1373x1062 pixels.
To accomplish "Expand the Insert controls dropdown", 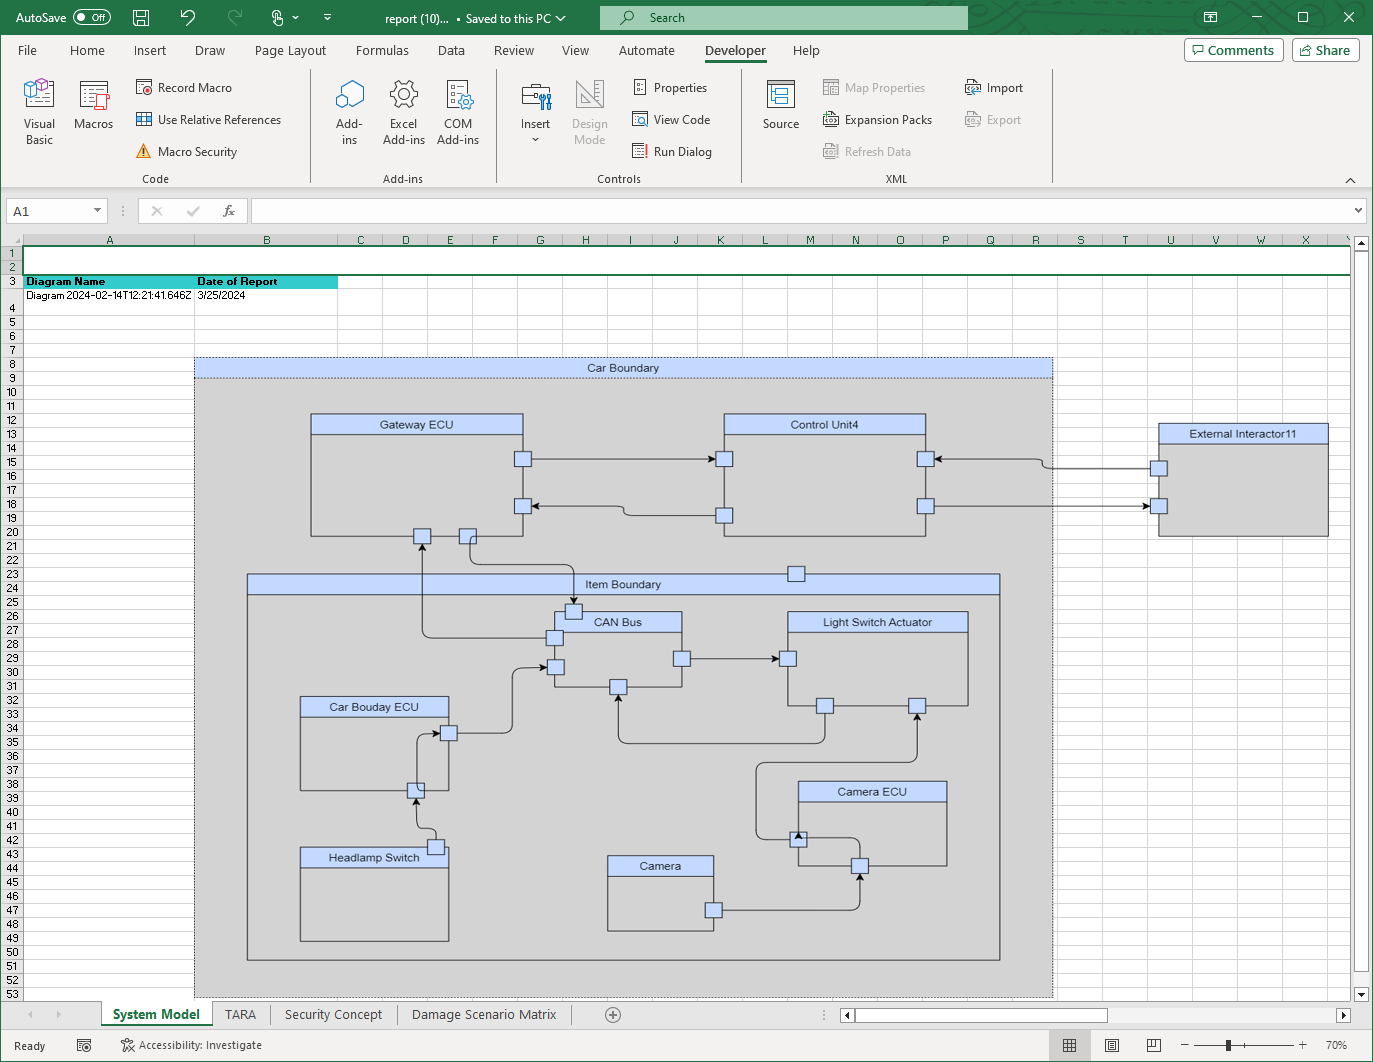I will coord(535,140).
